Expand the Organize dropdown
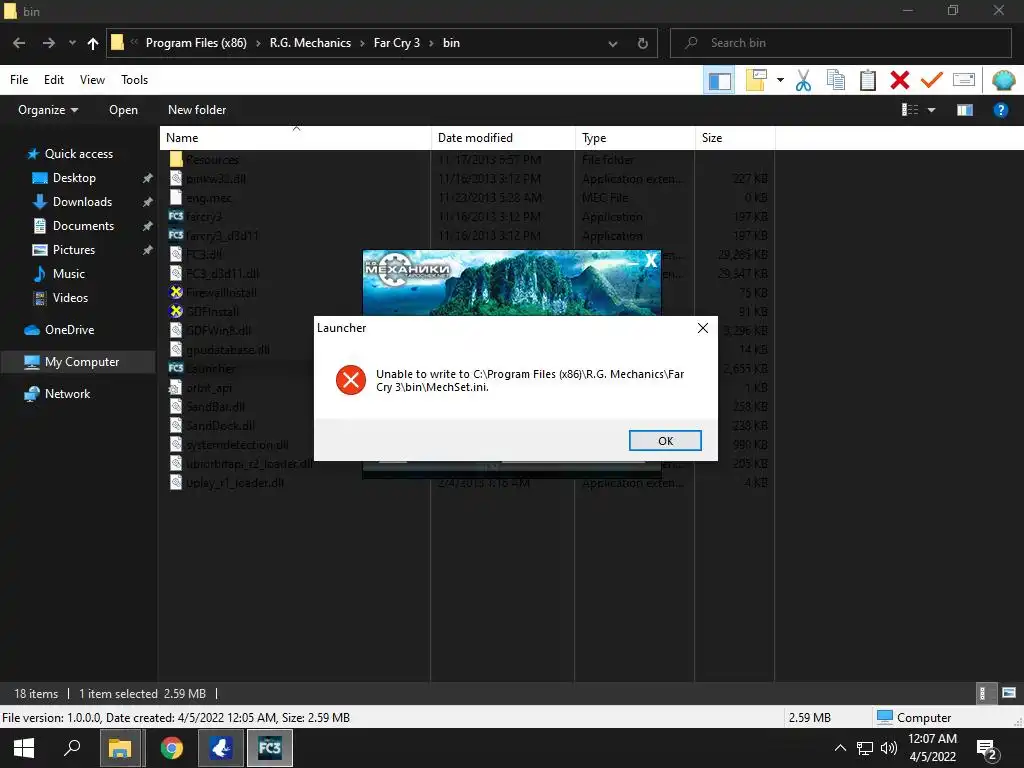The width and height of the screenshot is (1024, 768). pos(48,110)
